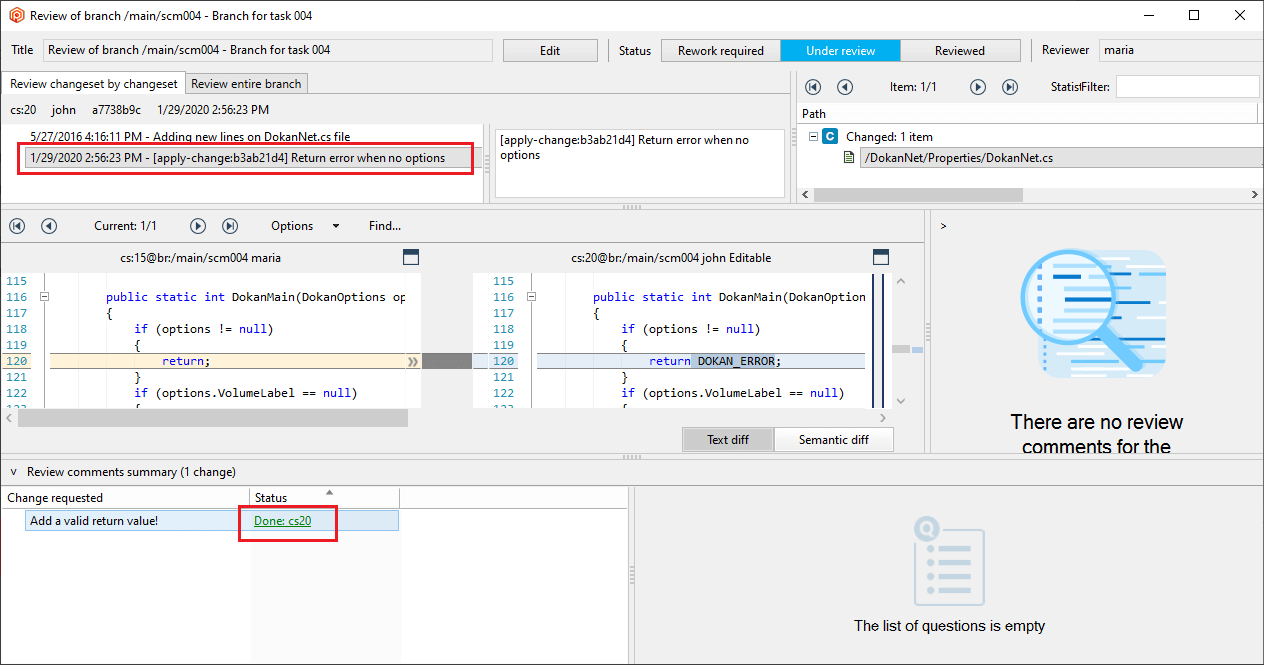This screenshot has width=1264, height=665.
Task: Go to previous item in file list
Action: [845, 87]
